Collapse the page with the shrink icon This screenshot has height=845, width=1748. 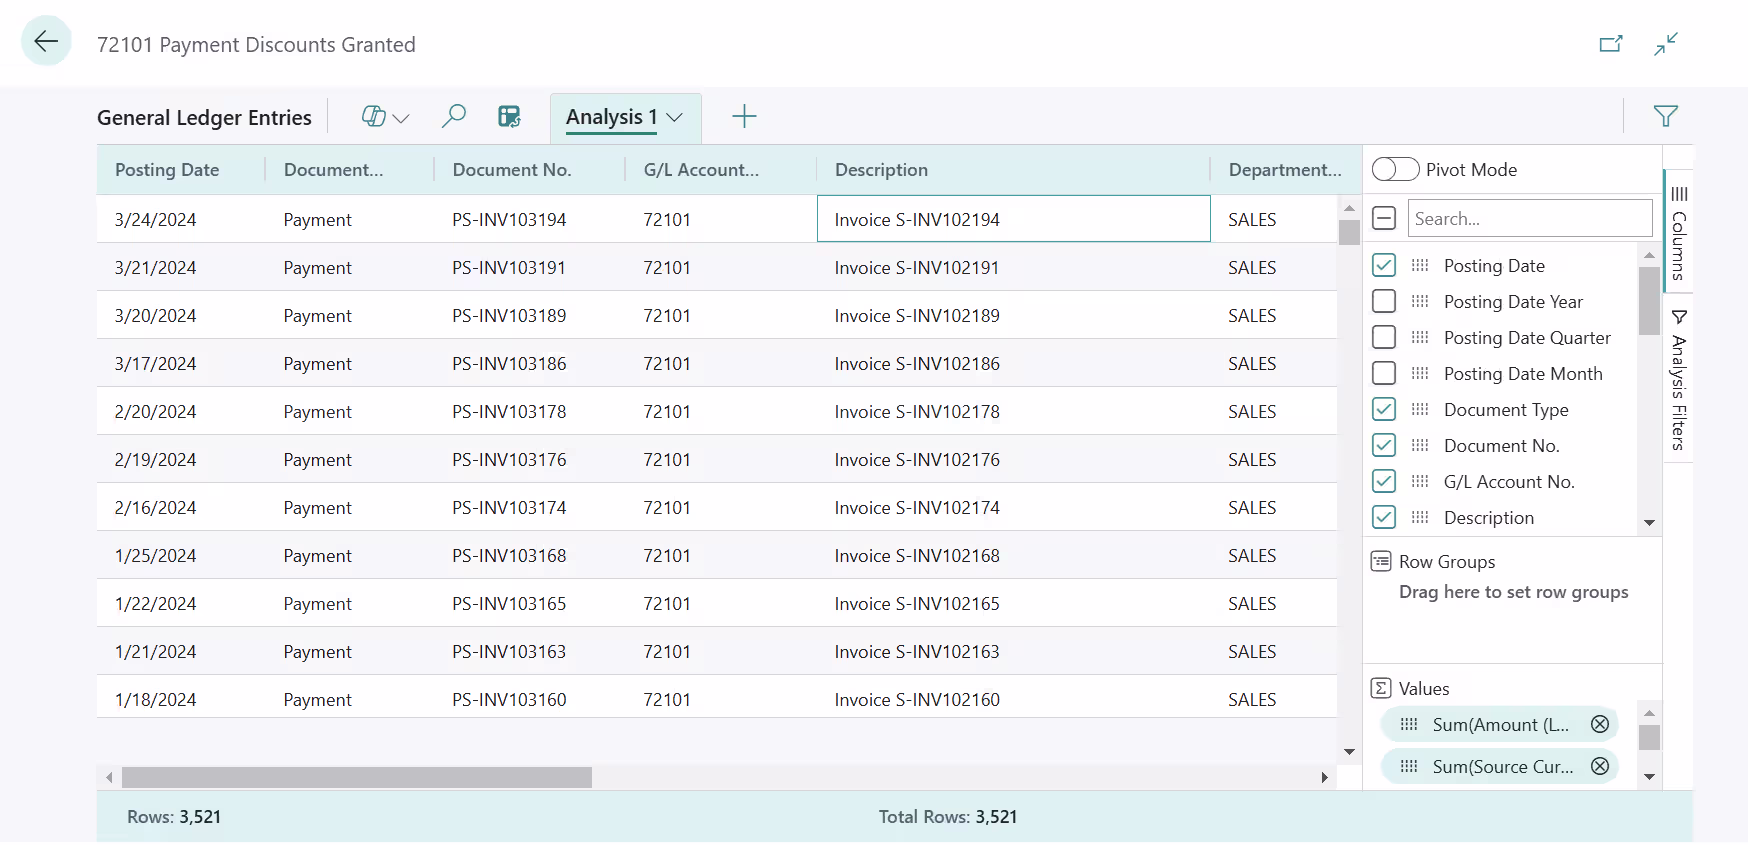[x=1666, y=44]
